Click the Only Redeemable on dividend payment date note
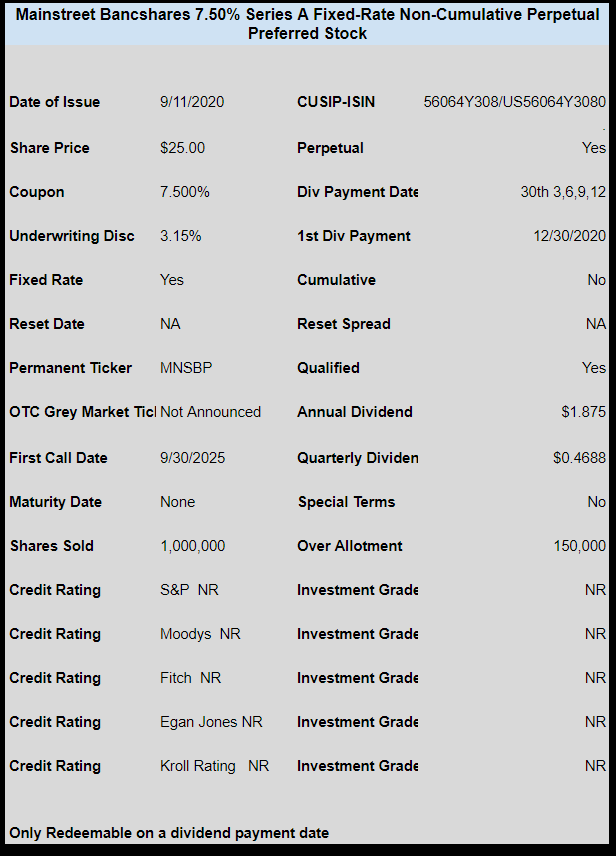 point(169,833)
